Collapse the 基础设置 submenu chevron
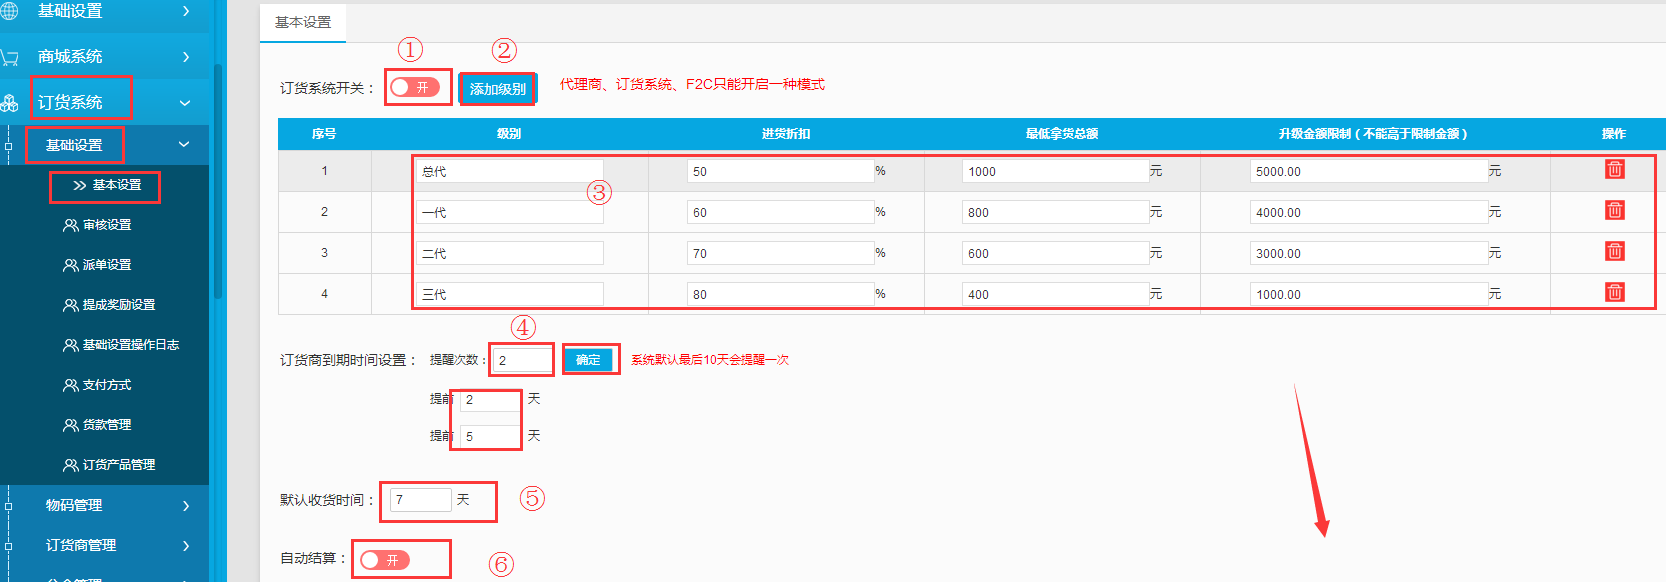 184,145
